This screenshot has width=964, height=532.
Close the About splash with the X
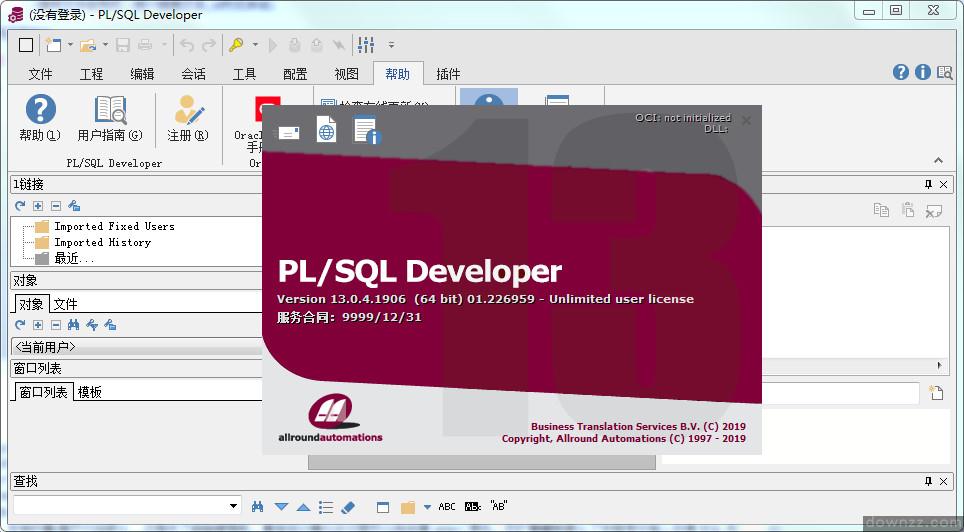coord(746,121)
